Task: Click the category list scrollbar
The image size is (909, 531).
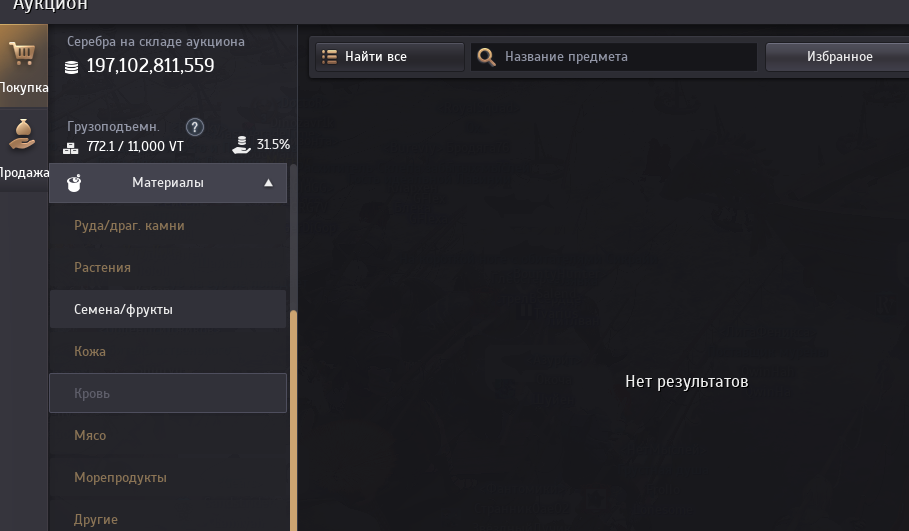Action: click(x=293, y=420)
